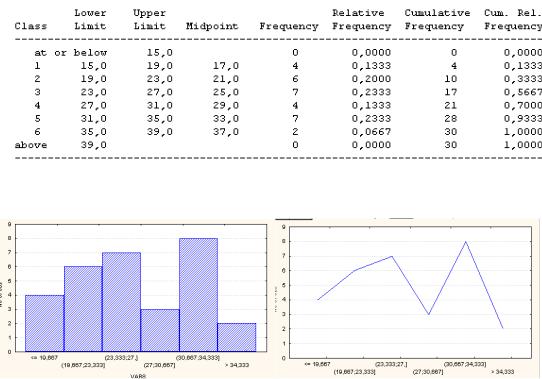Click the "Cumulative Frequency" column header
This screenshot has height=379, width=542.
[x=437, y=19]
